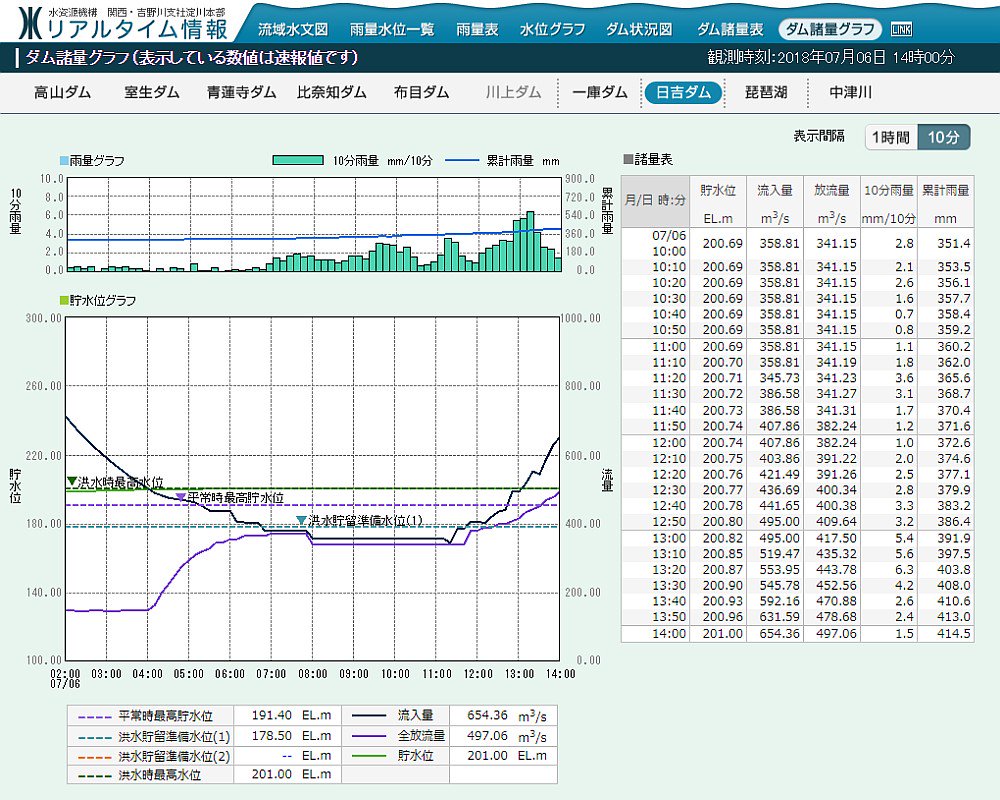Screen dimensions: 1000x800
Task: Click the 月/日 時:分 column header
Action: point(655,202)
